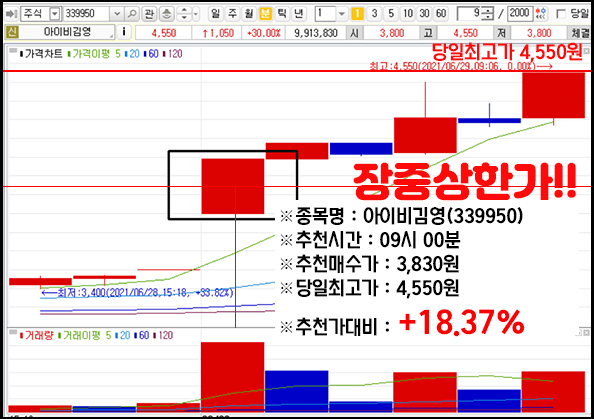Click the price panel's top-right corner button
The image size is (594, 419).
[586, 51]
